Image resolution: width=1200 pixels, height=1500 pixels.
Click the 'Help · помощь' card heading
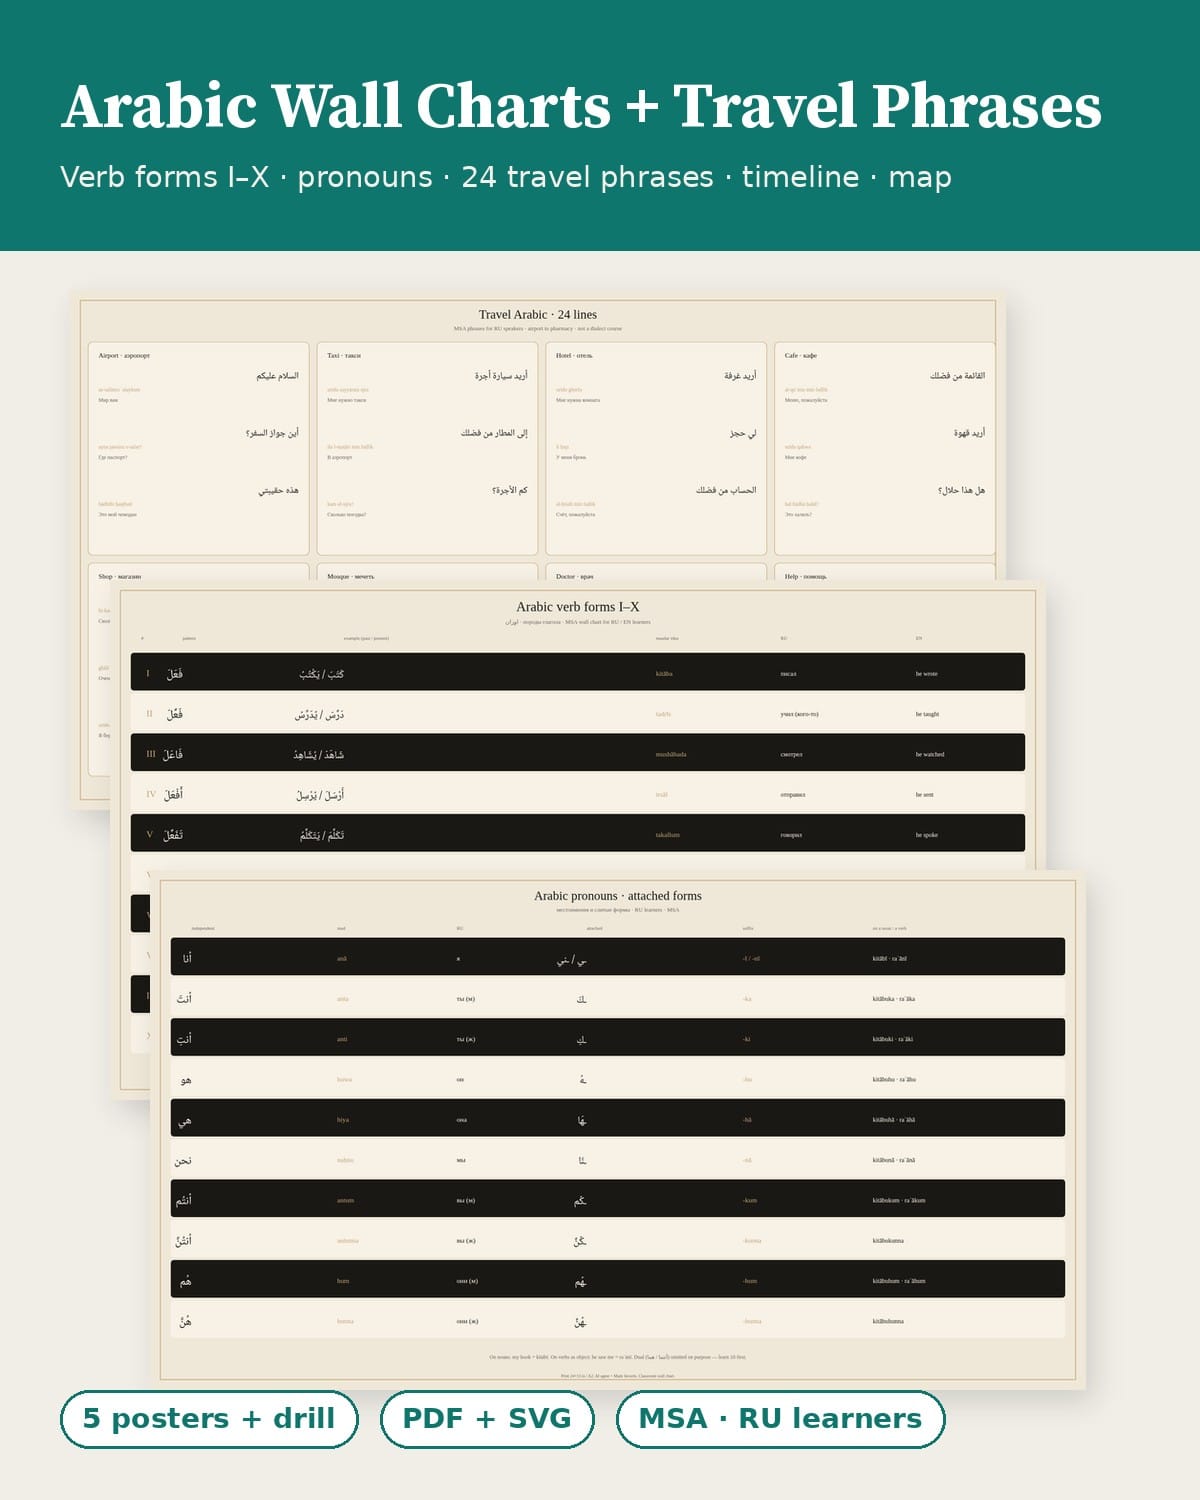806,576
